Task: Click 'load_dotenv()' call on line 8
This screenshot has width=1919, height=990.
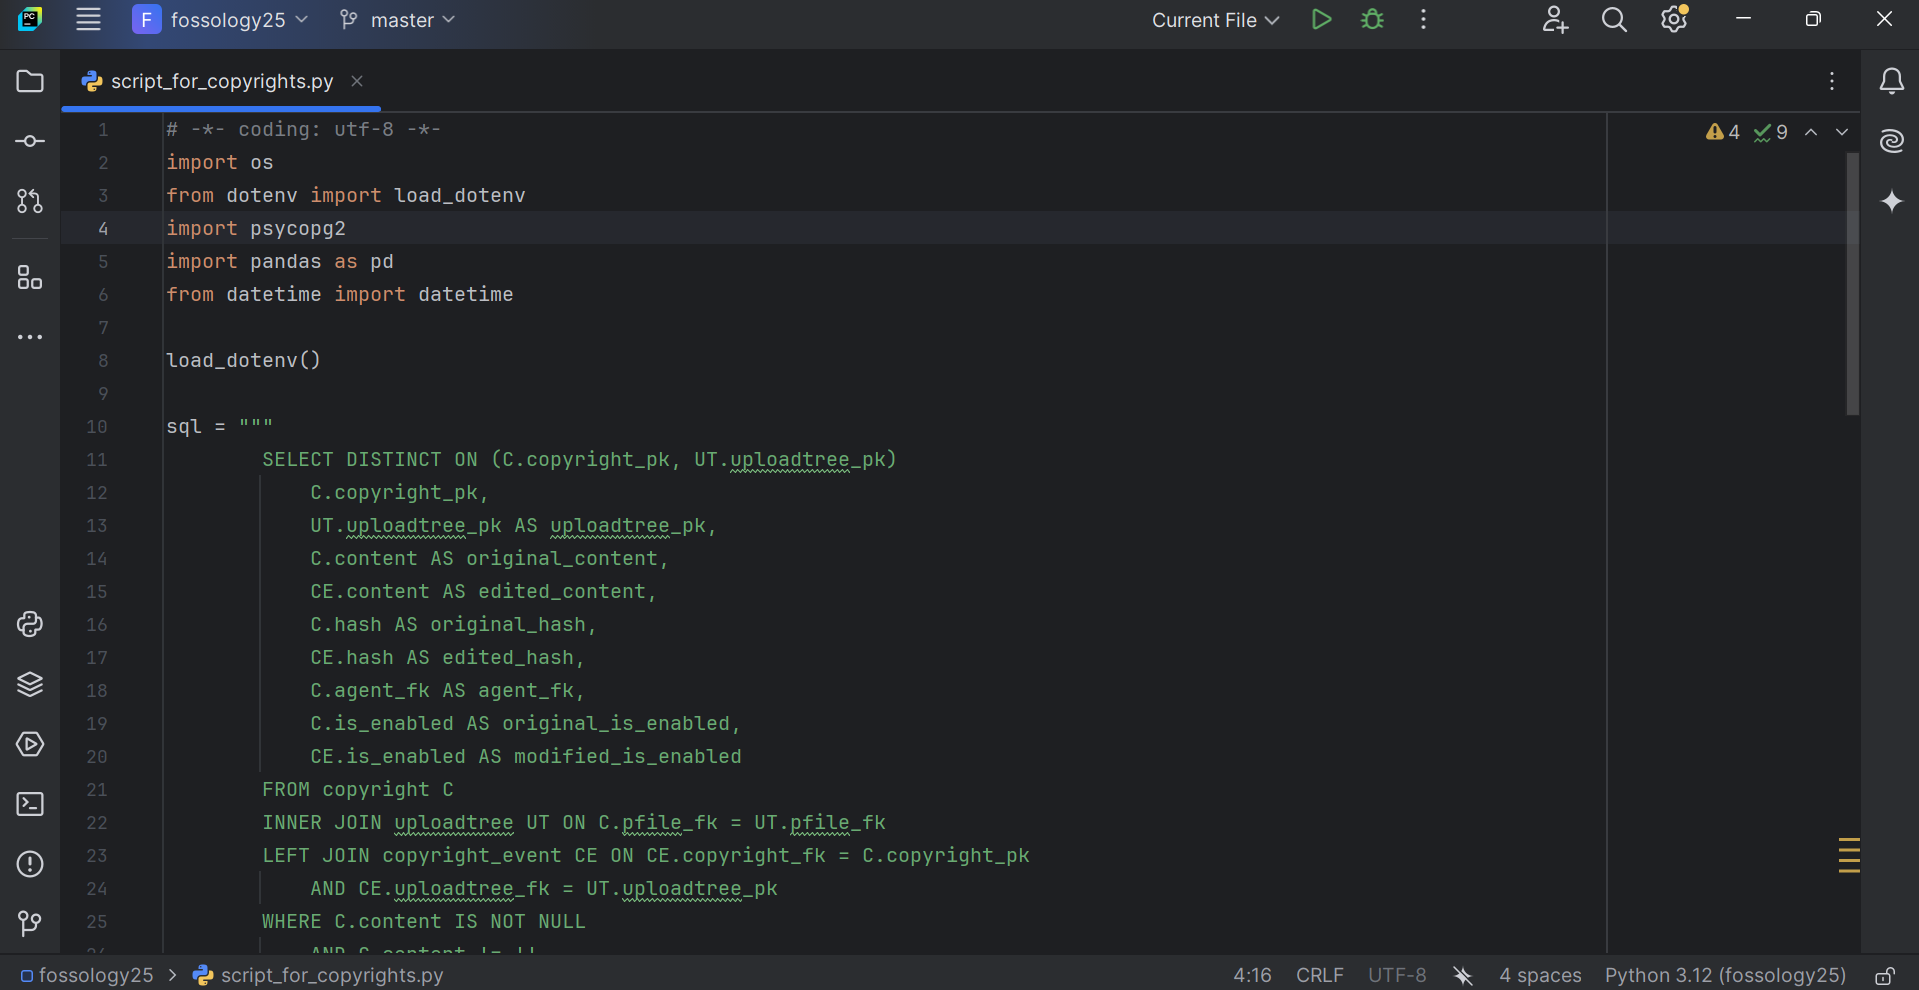Action: 243,360
